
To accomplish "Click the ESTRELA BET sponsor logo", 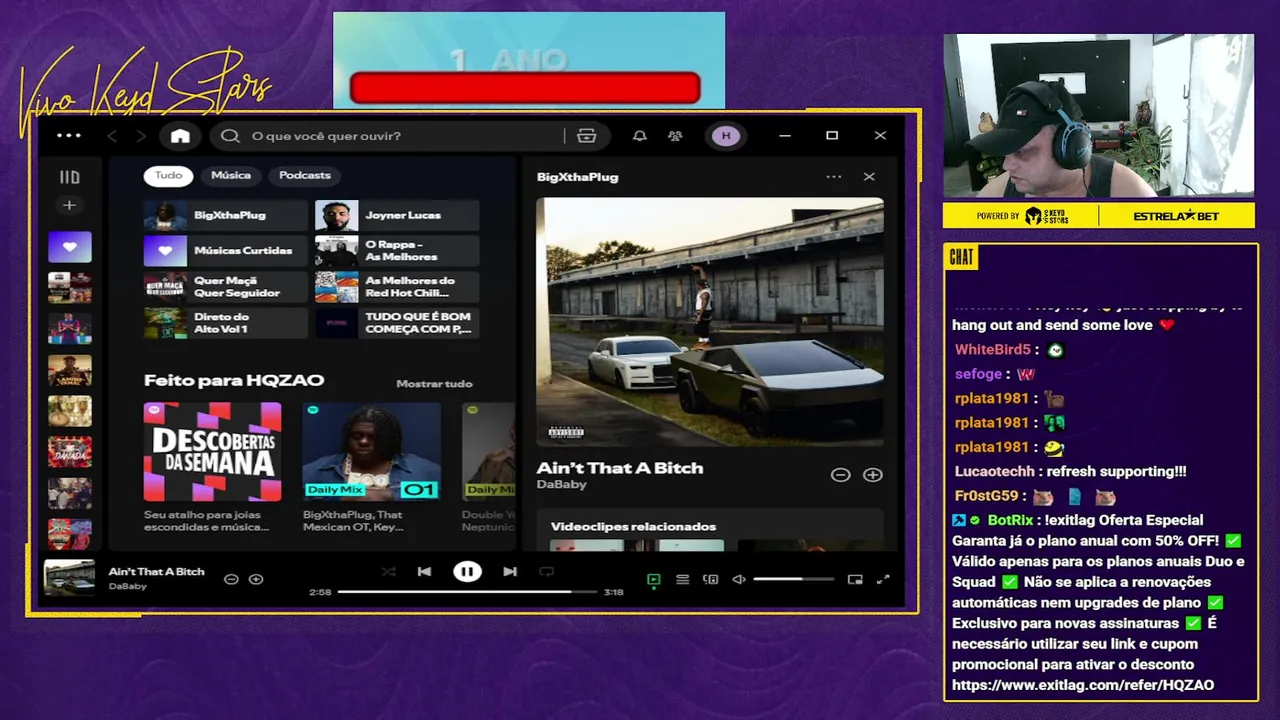I will point(1176,216).
